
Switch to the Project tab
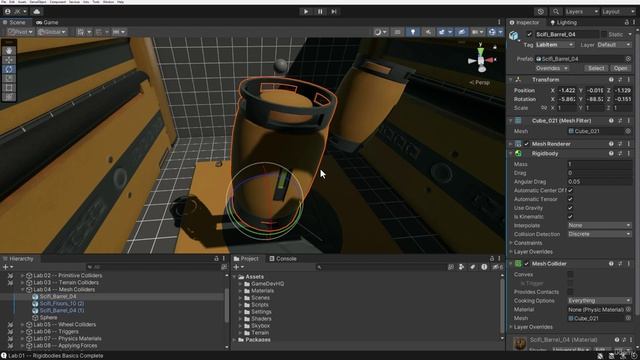pyautogui.click(x=246, y=259)
